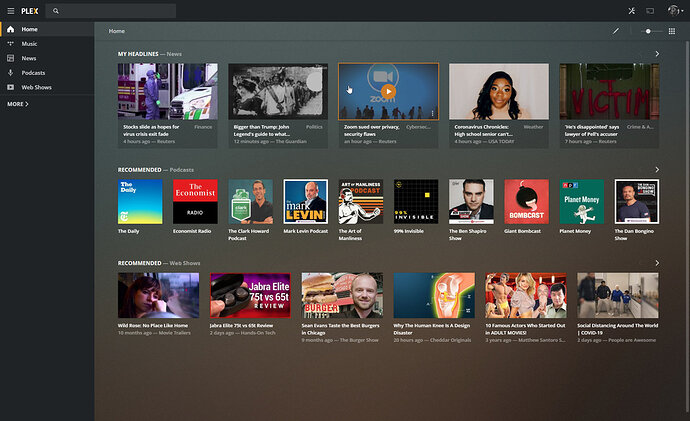The width and height of the screenshot is (690, 421).
Task: Click 'The Guardian' source text
Action: [x=291, y=142]
